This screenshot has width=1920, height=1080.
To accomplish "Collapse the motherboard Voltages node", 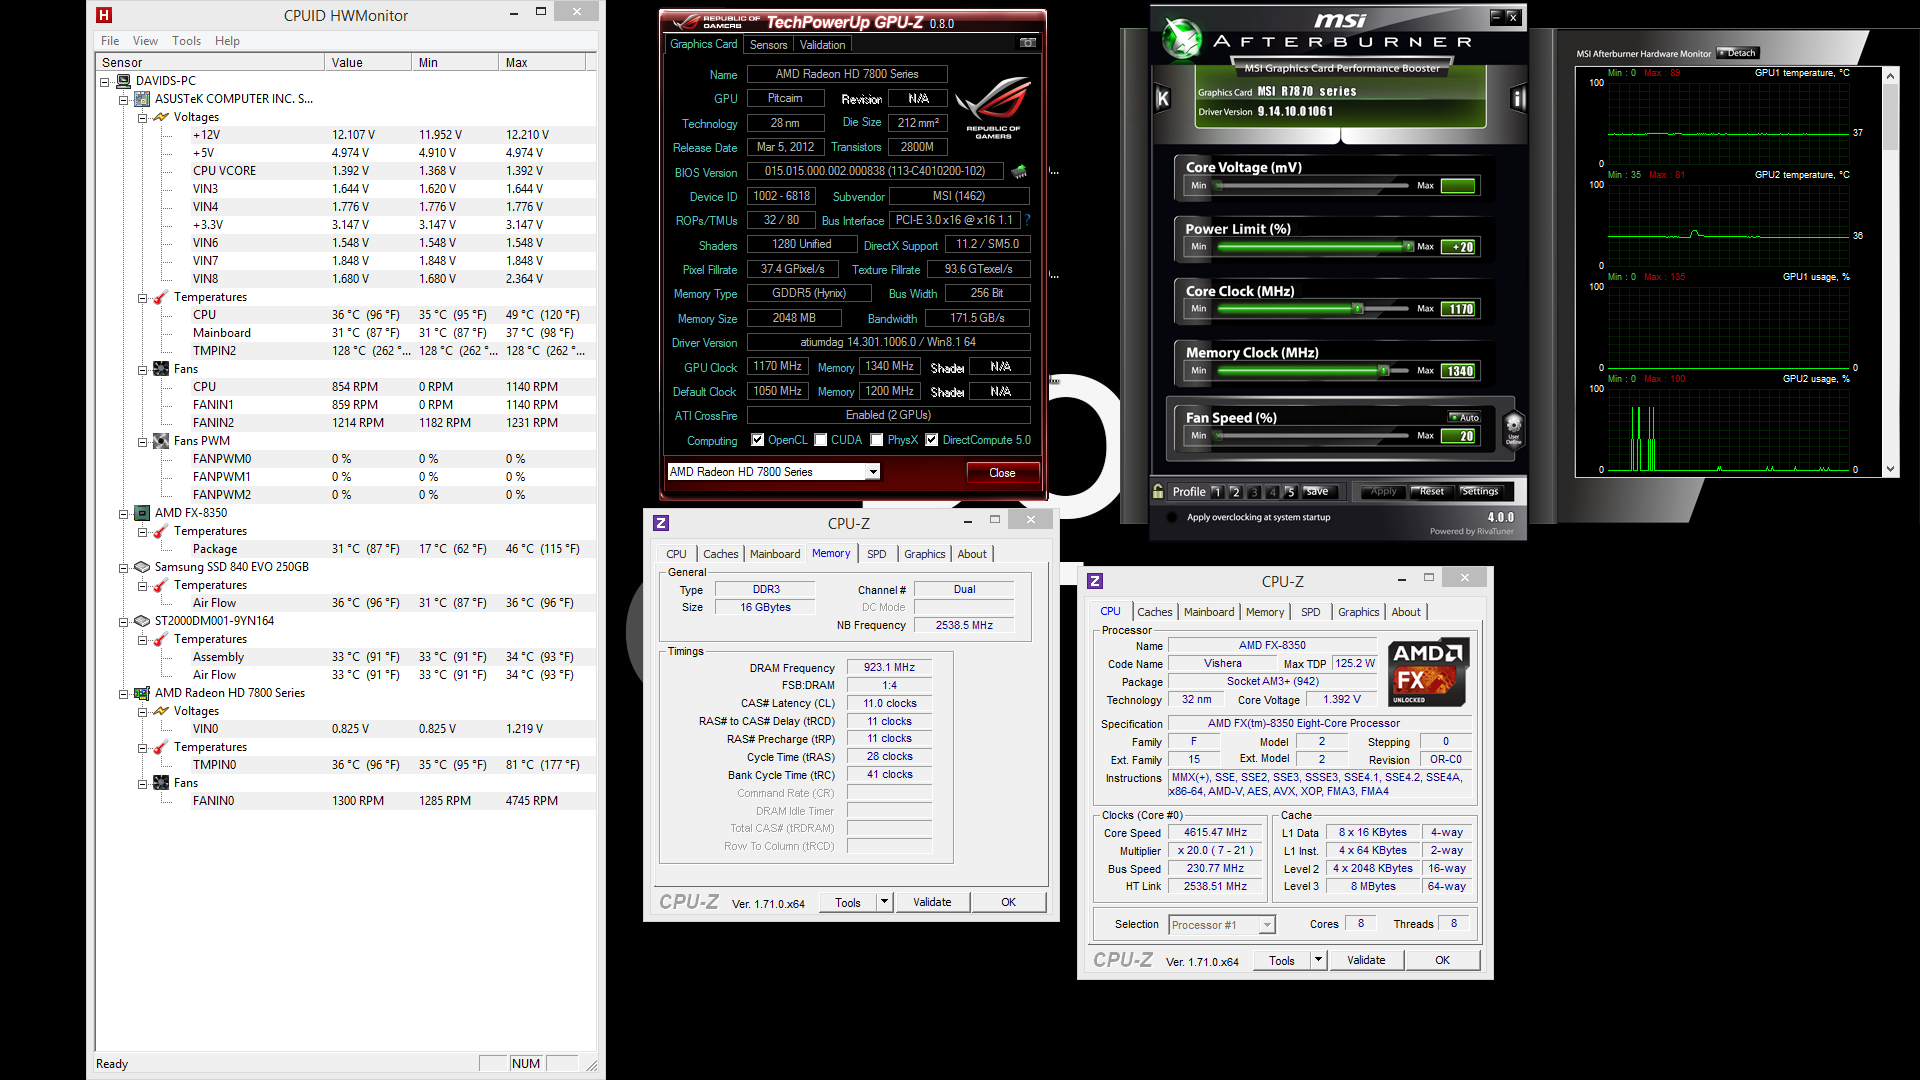I will 142,118.
